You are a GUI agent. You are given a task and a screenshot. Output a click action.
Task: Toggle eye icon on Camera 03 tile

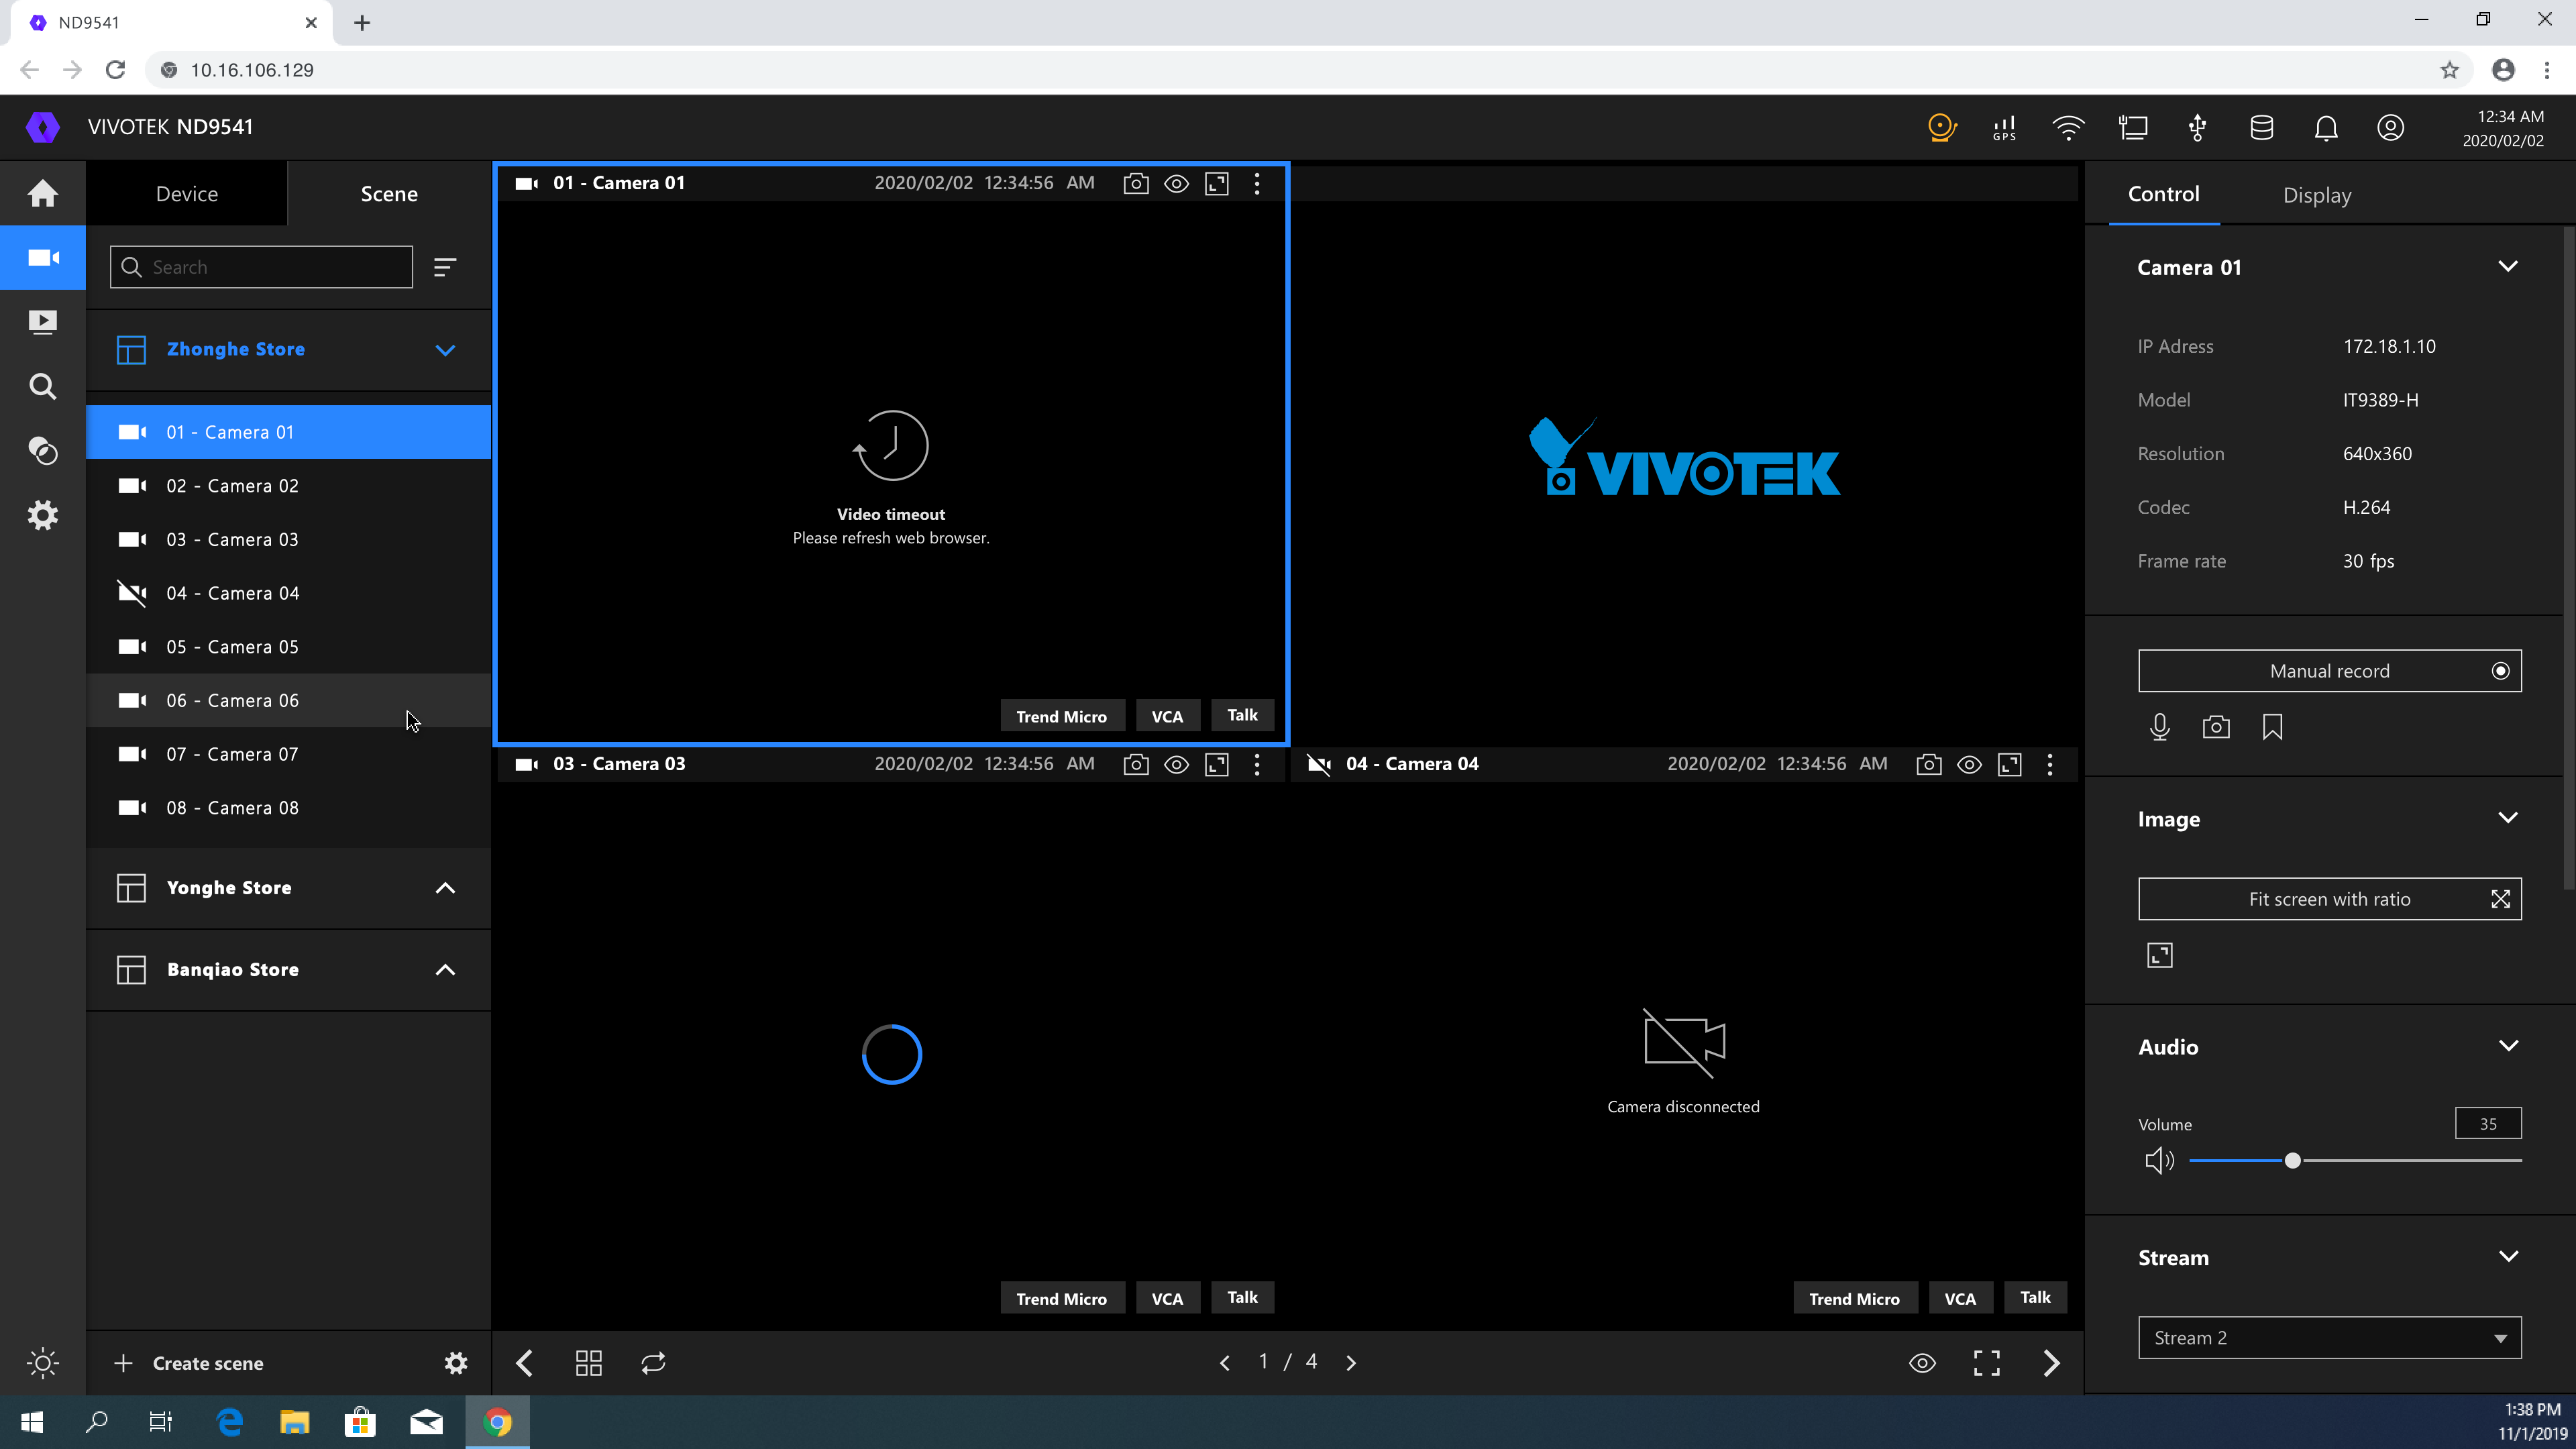[x=1176, y=765]
